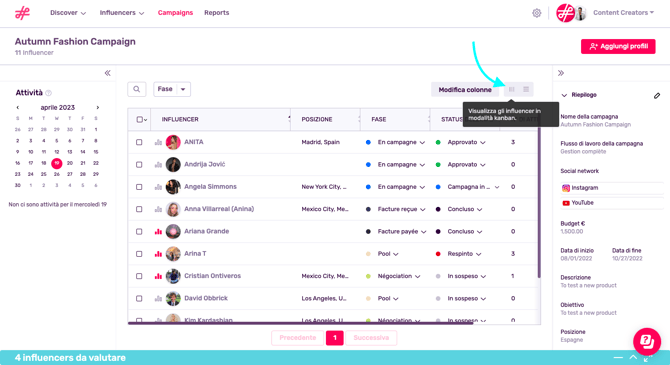
Task: Collapse the right summary panel
Action: coord(561,73)
